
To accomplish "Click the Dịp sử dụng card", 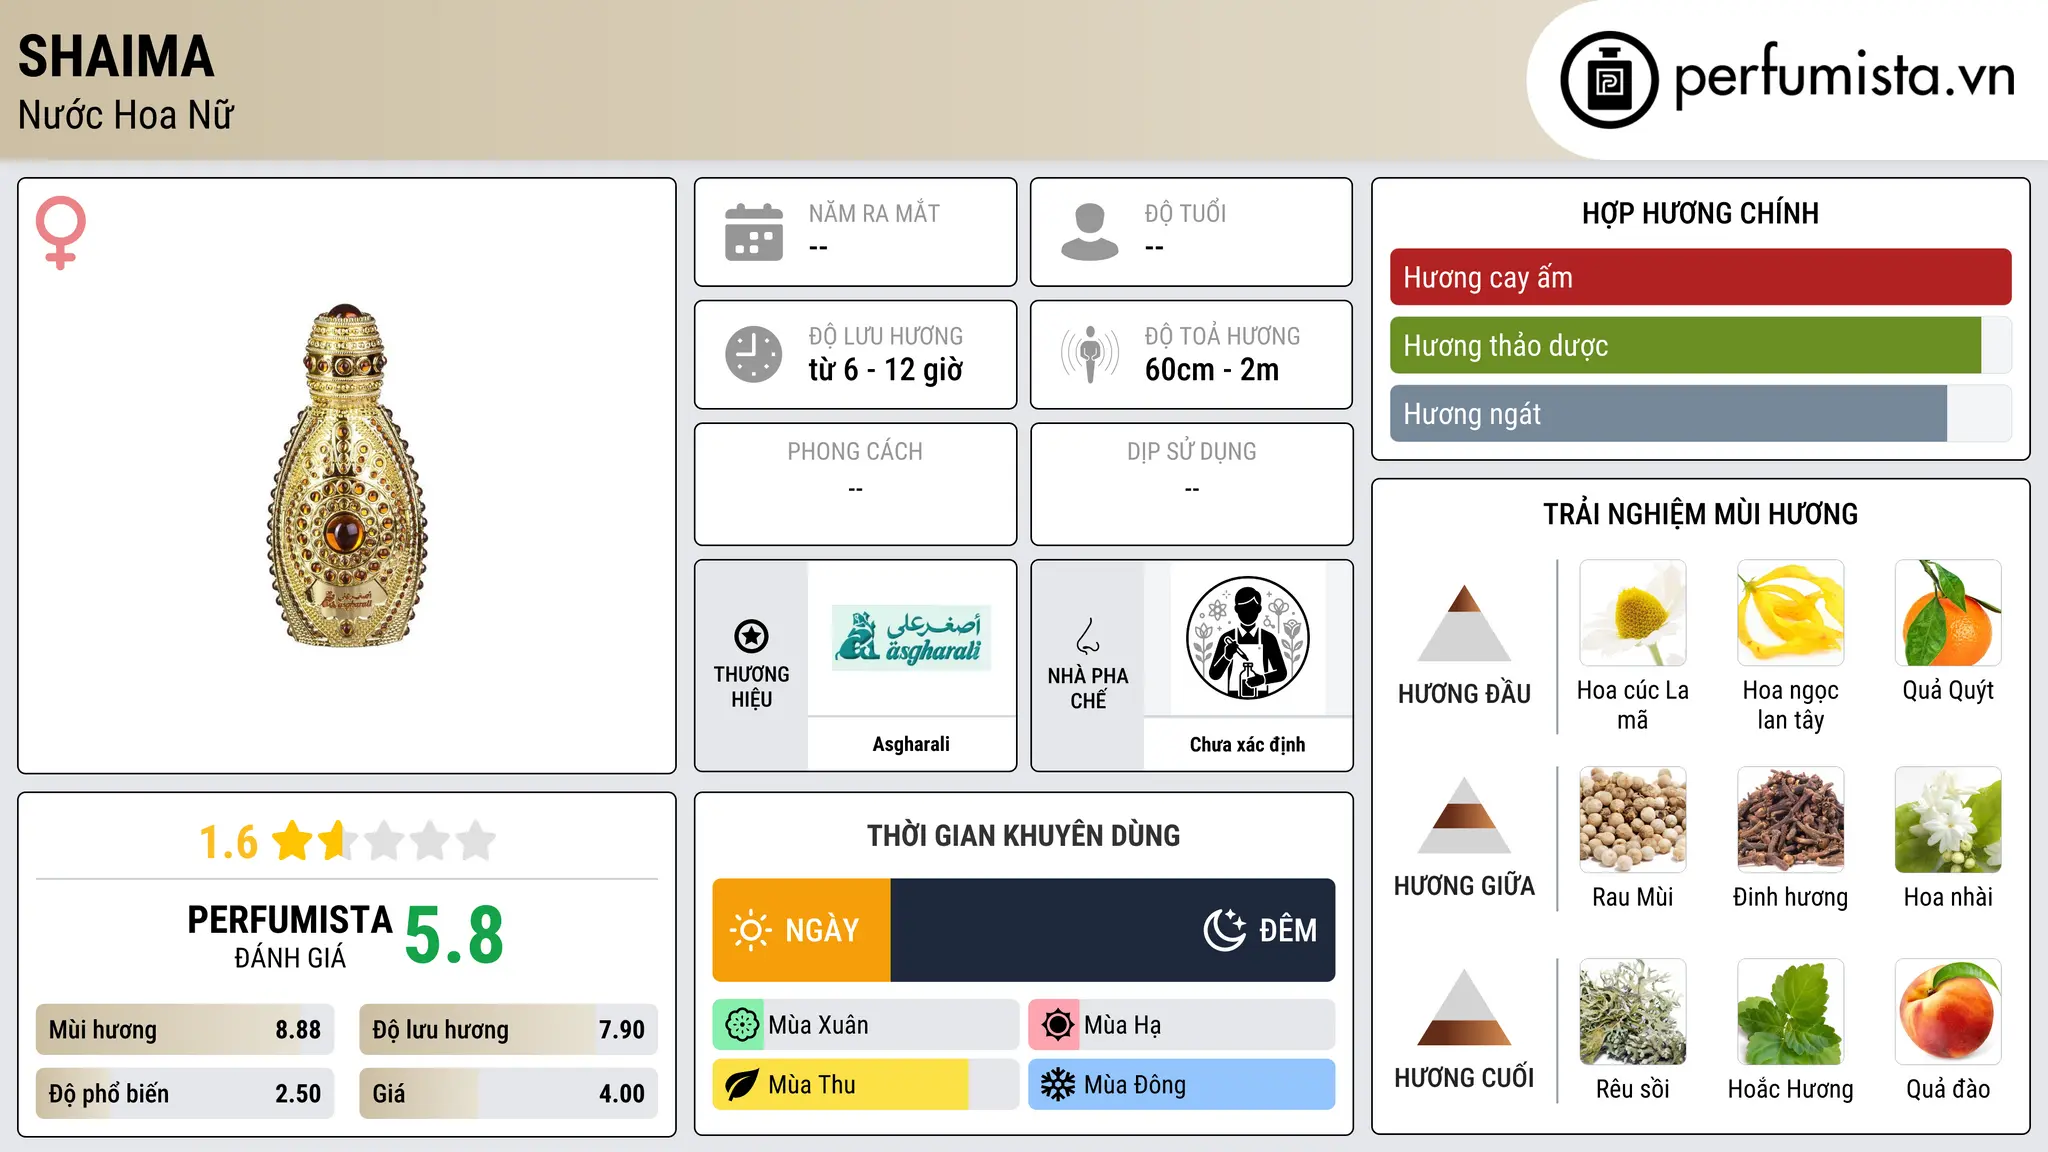I will click(1191, 484).
